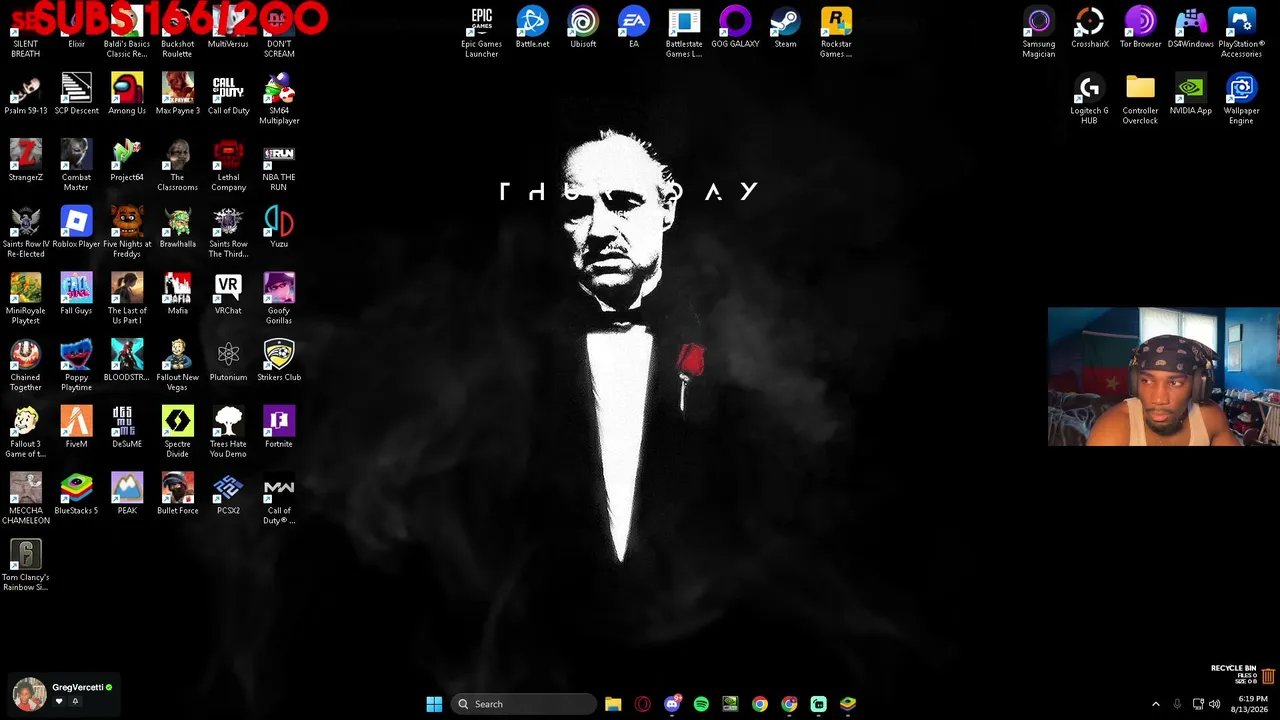Select the Strikers Club desktop icon
Viewport: 1280px width, 720px height.
279,361
